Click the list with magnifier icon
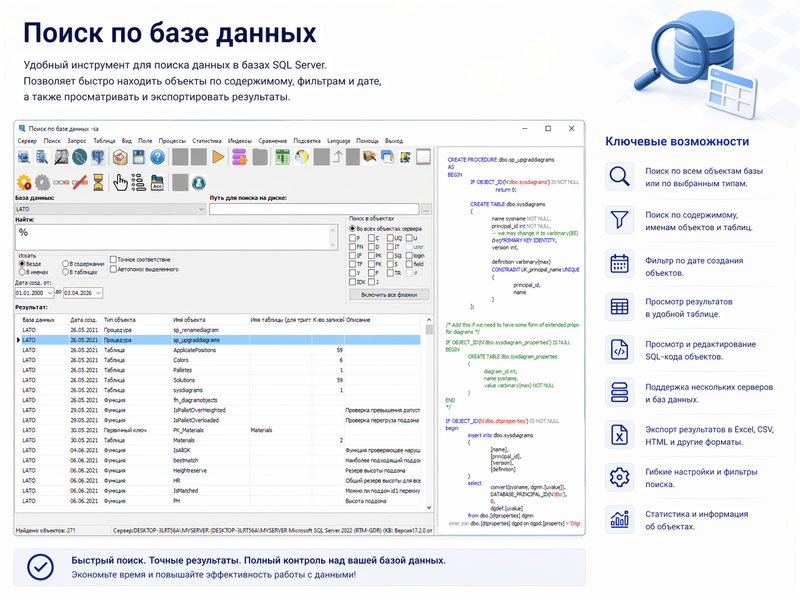Viewport: 800px width, 600px height. tap(42, 157)
